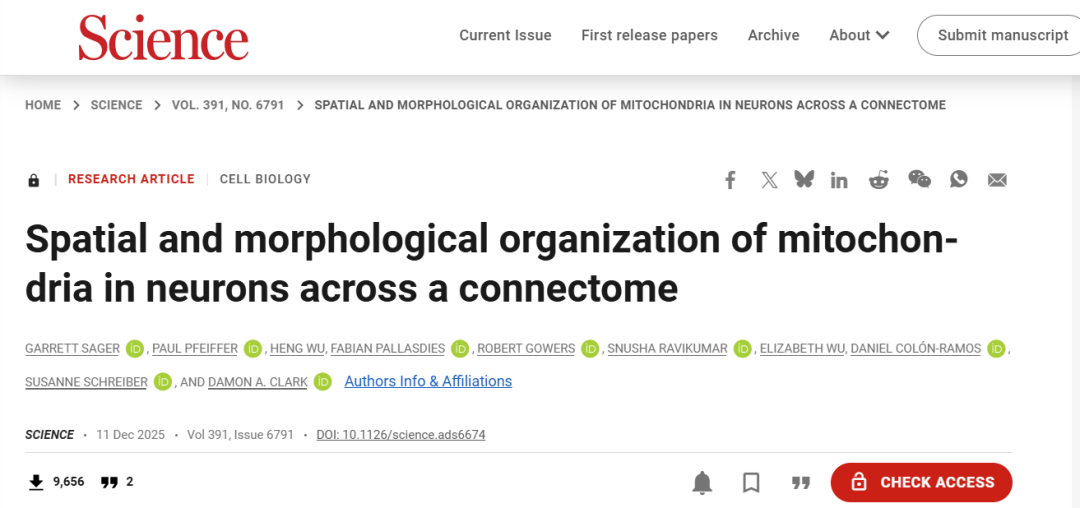This screenshot has width=1080, height=508.
Task: Expand the About dropdown menu
Action: [x=859, y=35]
